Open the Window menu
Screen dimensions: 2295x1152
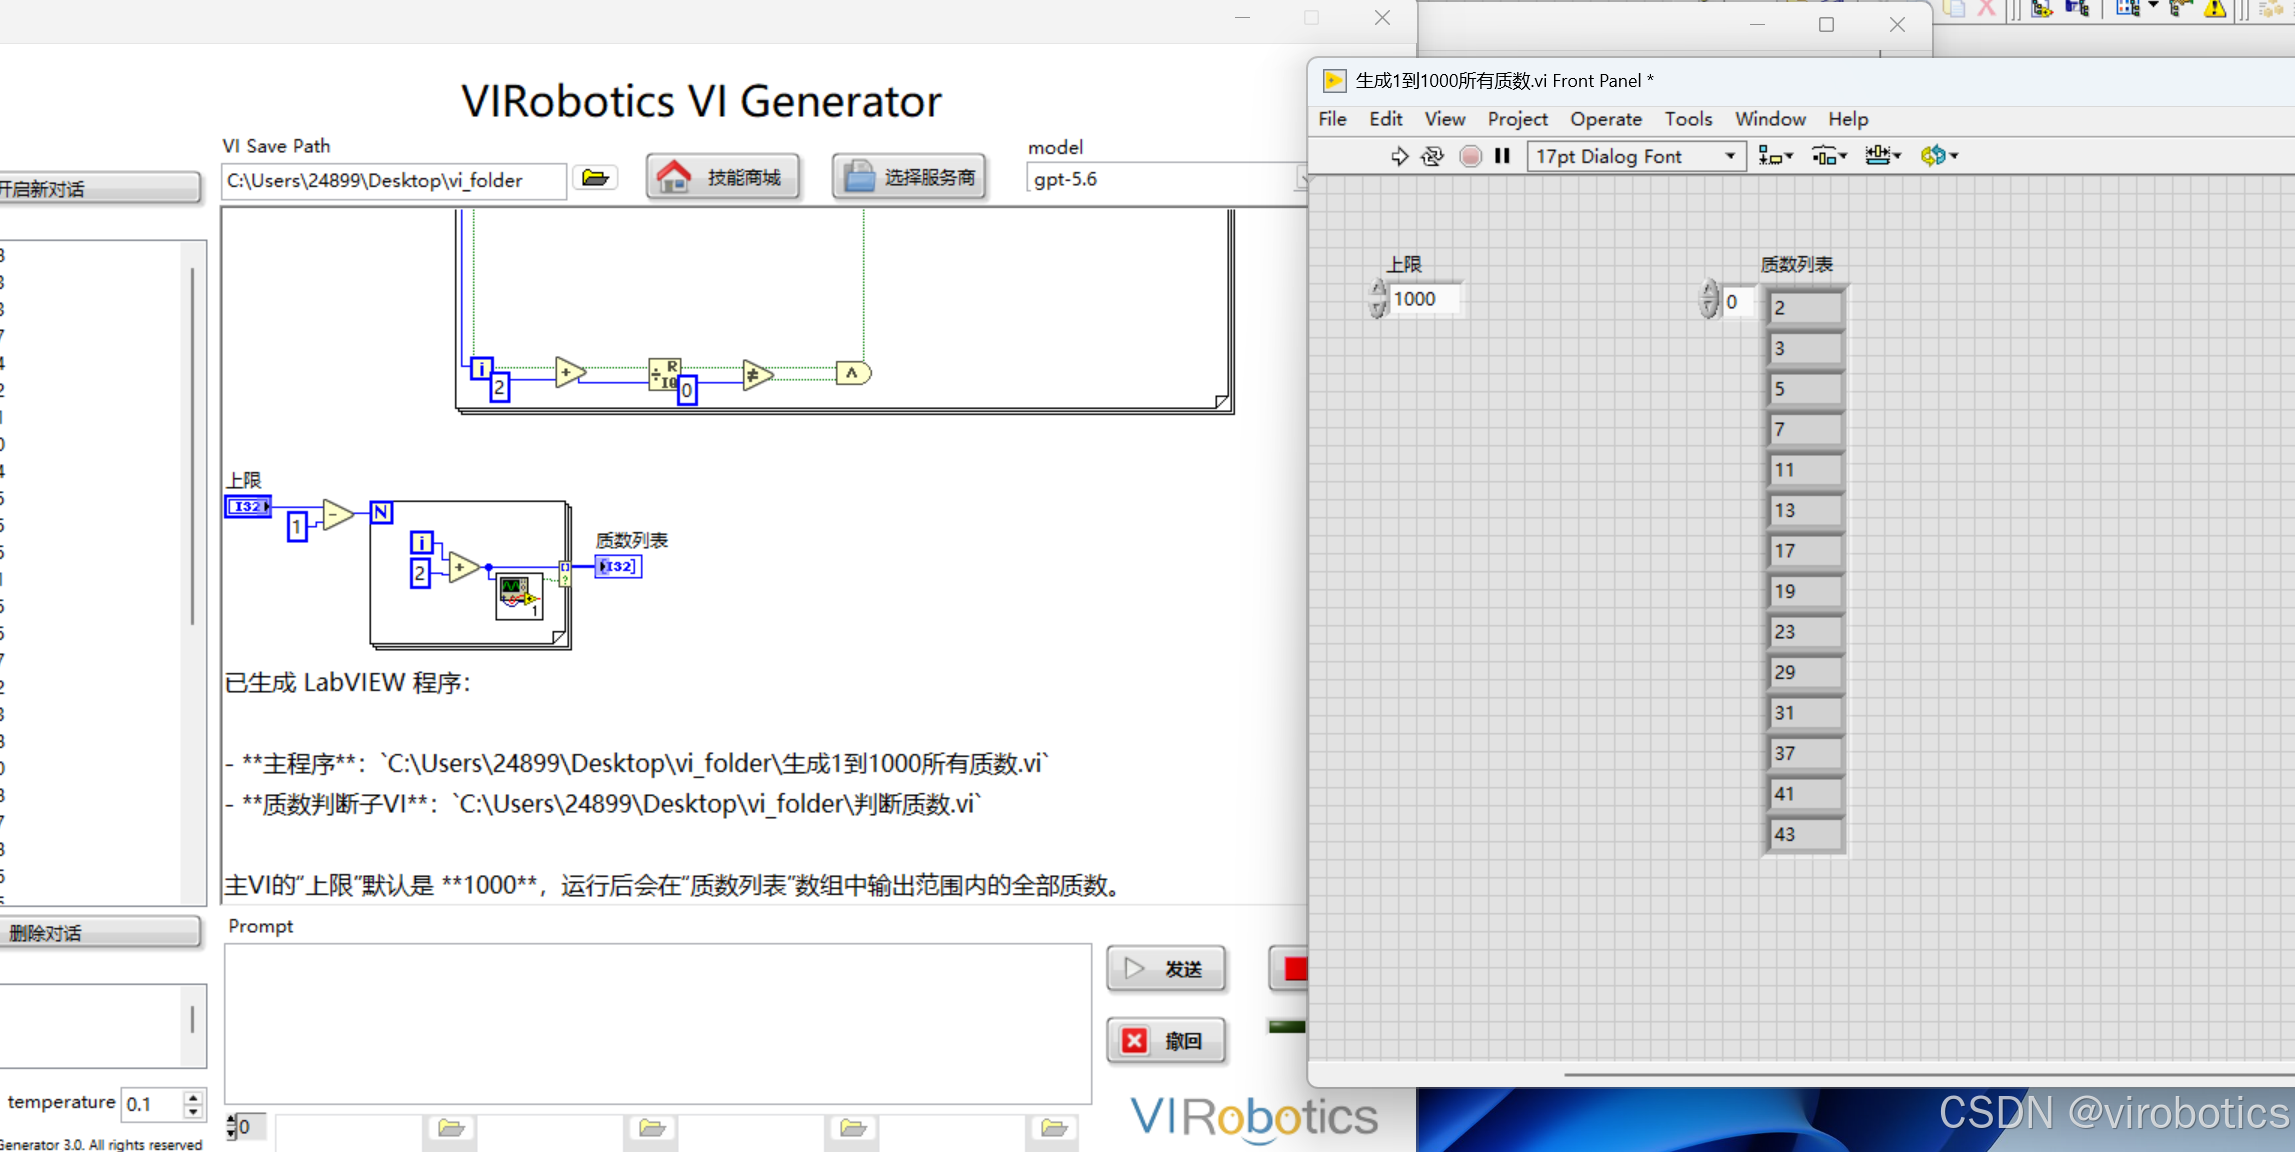1770,119
